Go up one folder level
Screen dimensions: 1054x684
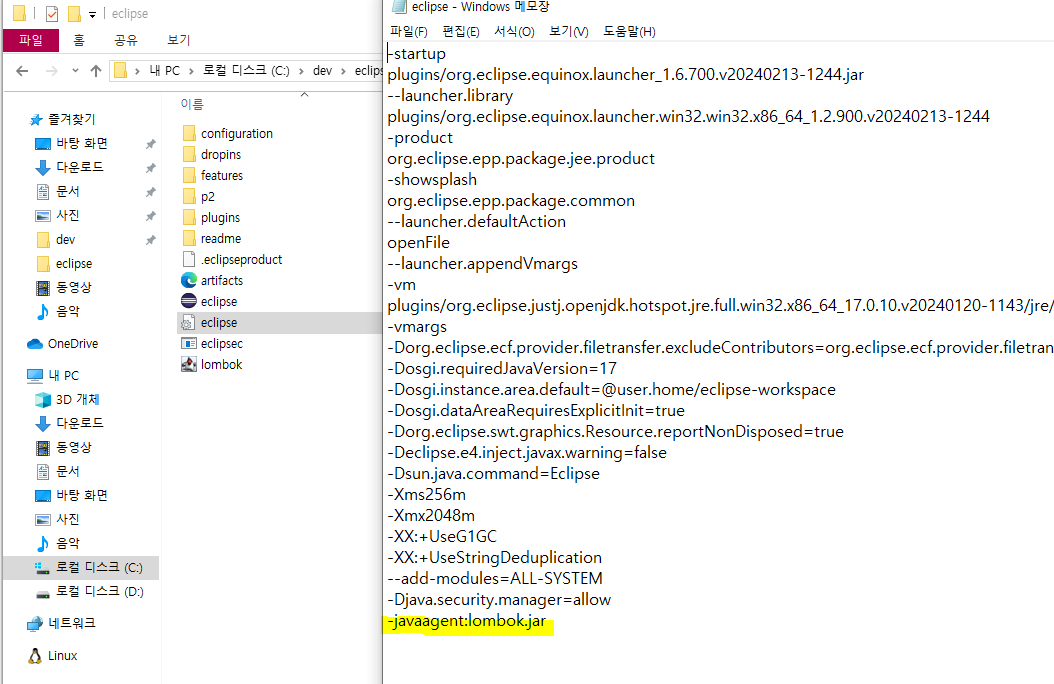[96, 71]
